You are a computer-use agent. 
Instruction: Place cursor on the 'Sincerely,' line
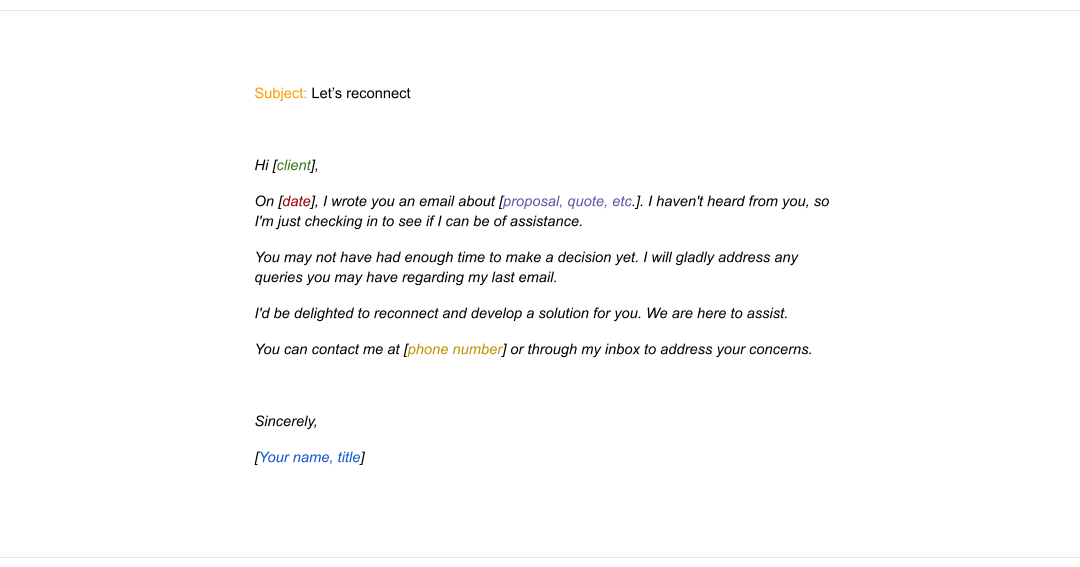(x=286, y=422)
